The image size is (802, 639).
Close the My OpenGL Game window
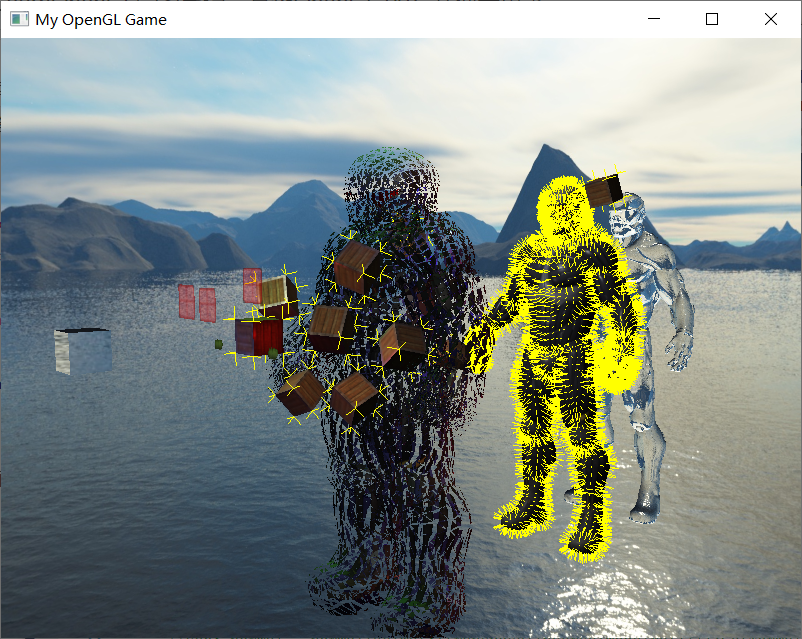pos(770,19)
